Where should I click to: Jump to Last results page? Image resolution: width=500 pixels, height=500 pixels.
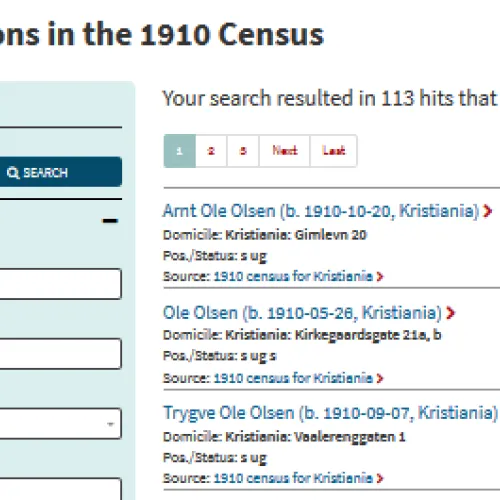point(333,151)
